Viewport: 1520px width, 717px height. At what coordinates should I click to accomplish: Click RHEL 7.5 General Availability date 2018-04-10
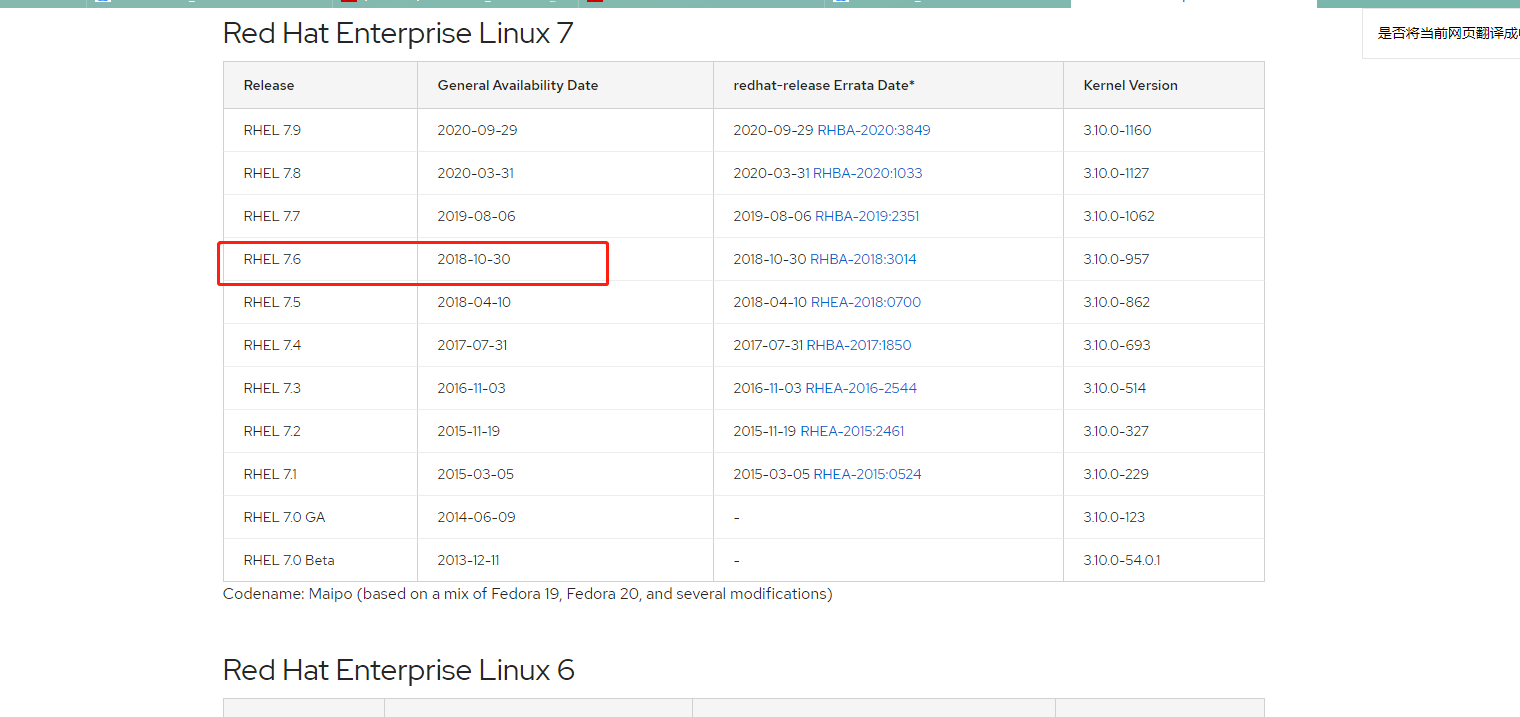tap(473, 302)
